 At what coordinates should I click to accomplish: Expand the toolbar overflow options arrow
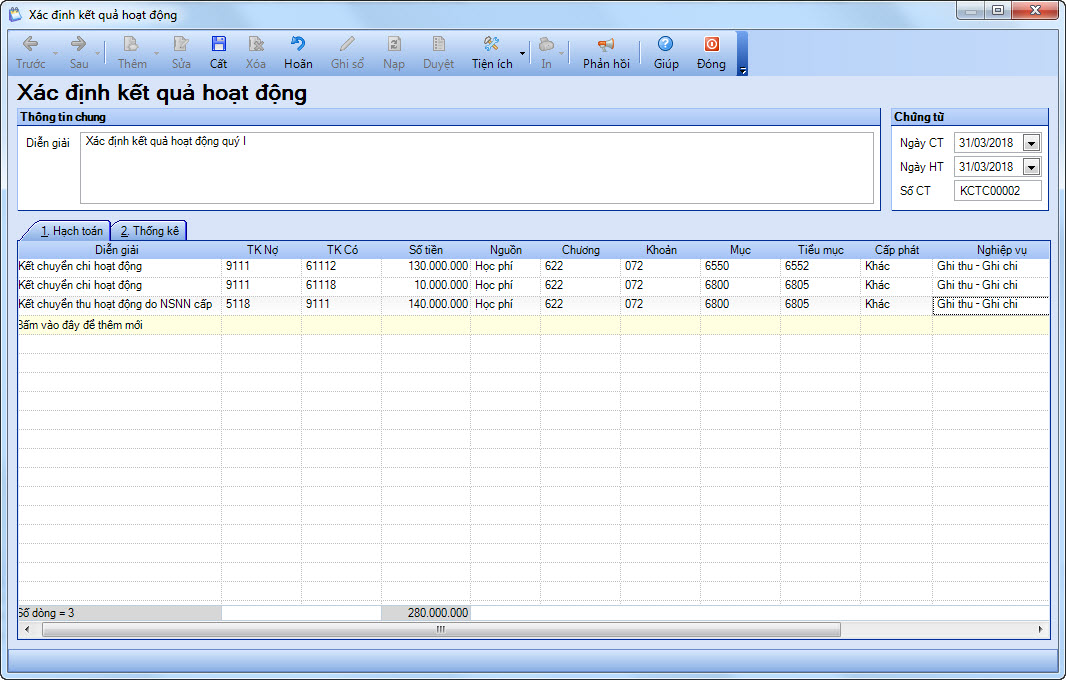(x=742, y=70)
